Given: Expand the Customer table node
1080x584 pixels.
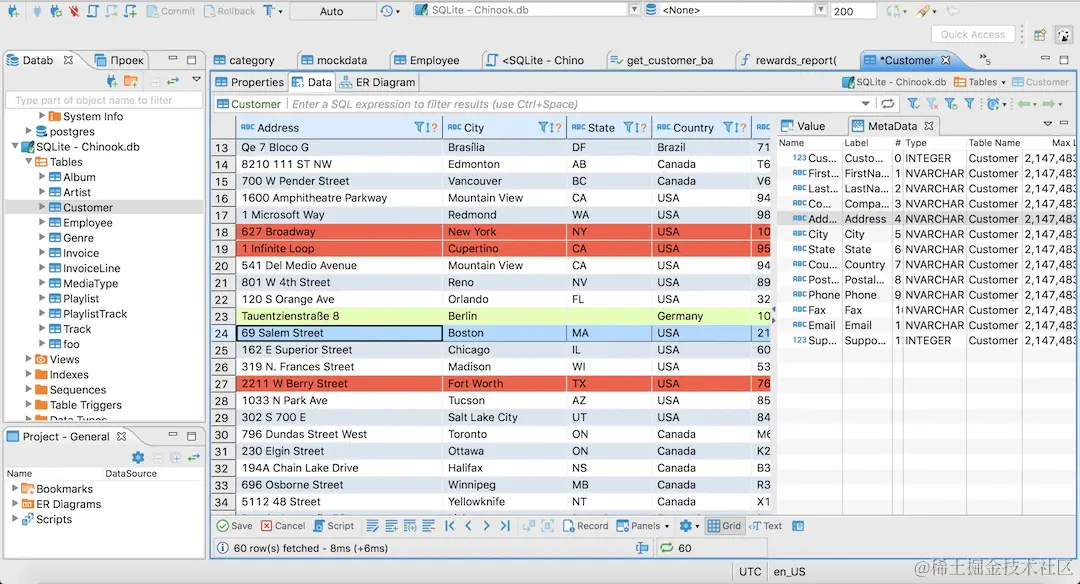Looking at the screenshot, I should pos(42,207).
